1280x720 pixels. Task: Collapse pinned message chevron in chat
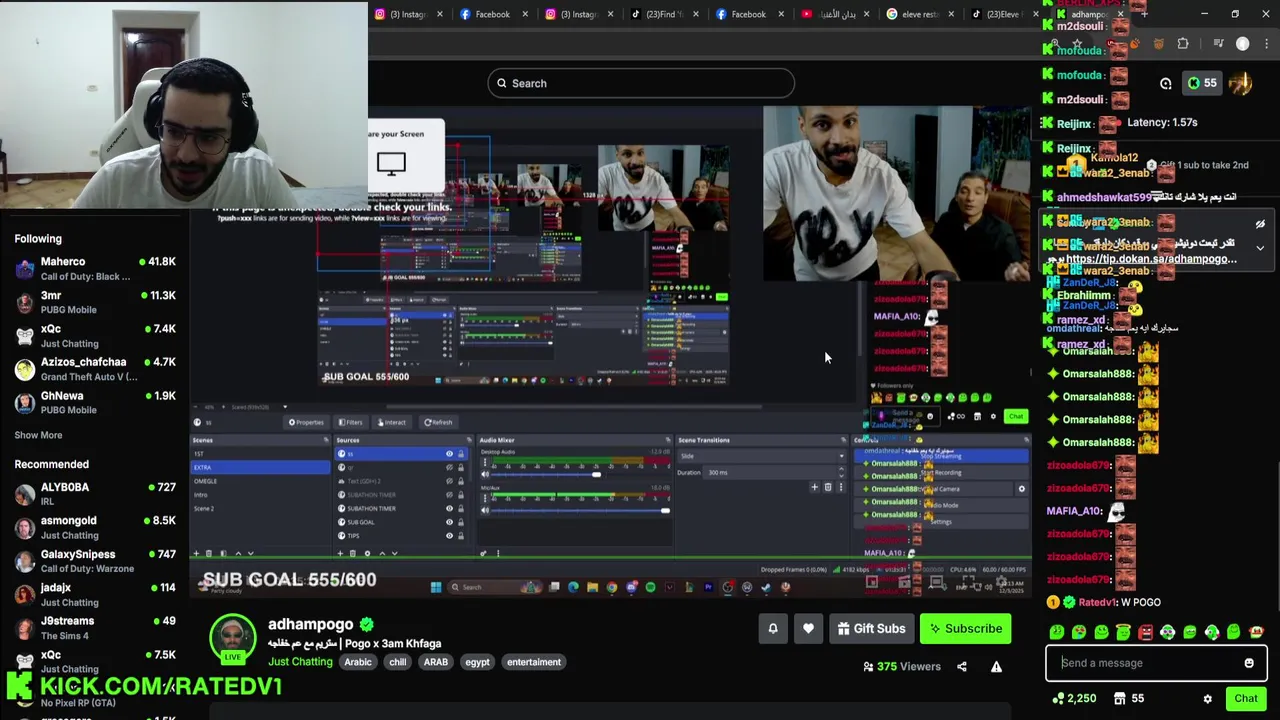[1260, 248]
